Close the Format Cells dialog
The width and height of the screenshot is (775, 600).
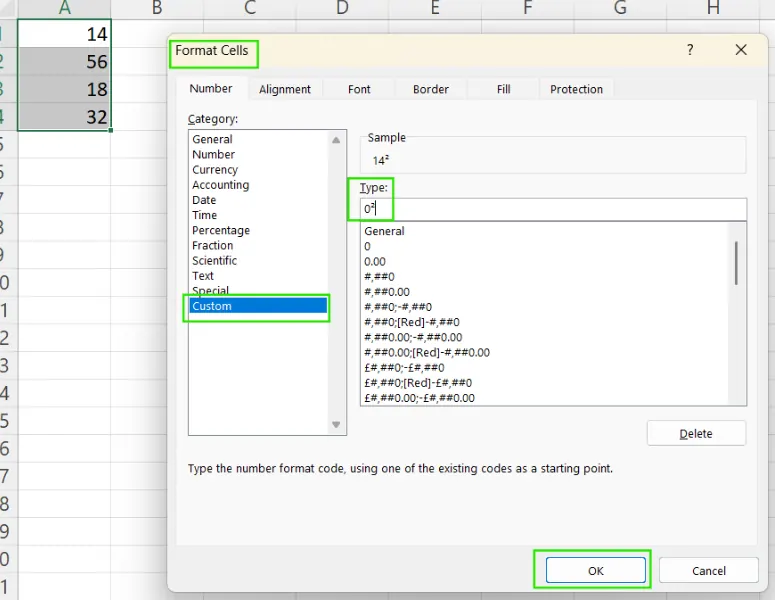(x=741, y=50)
